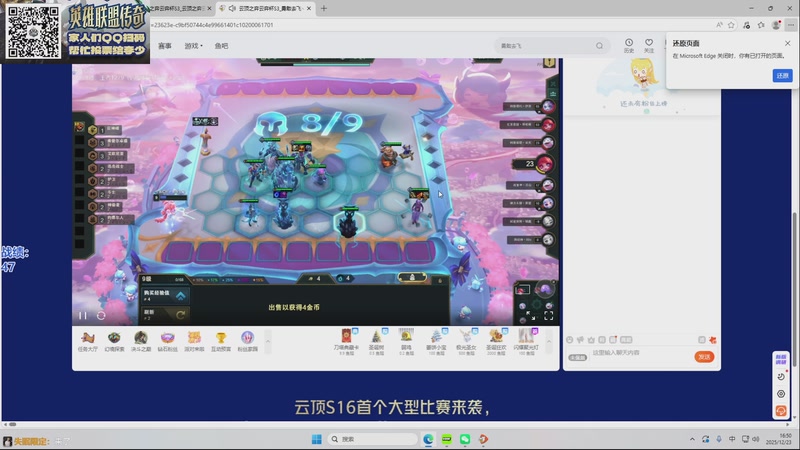Open the Edge profile avatar

[x=776, y=24]
